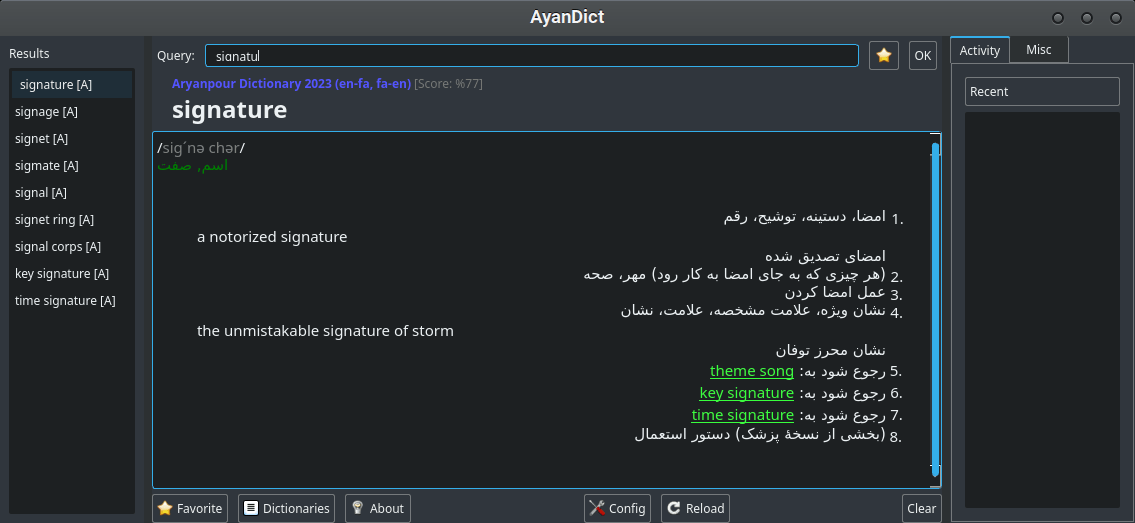This screenshot has width=1135, height=523.
Task: Open the Recent dropdown
Action: [1042, 91]
